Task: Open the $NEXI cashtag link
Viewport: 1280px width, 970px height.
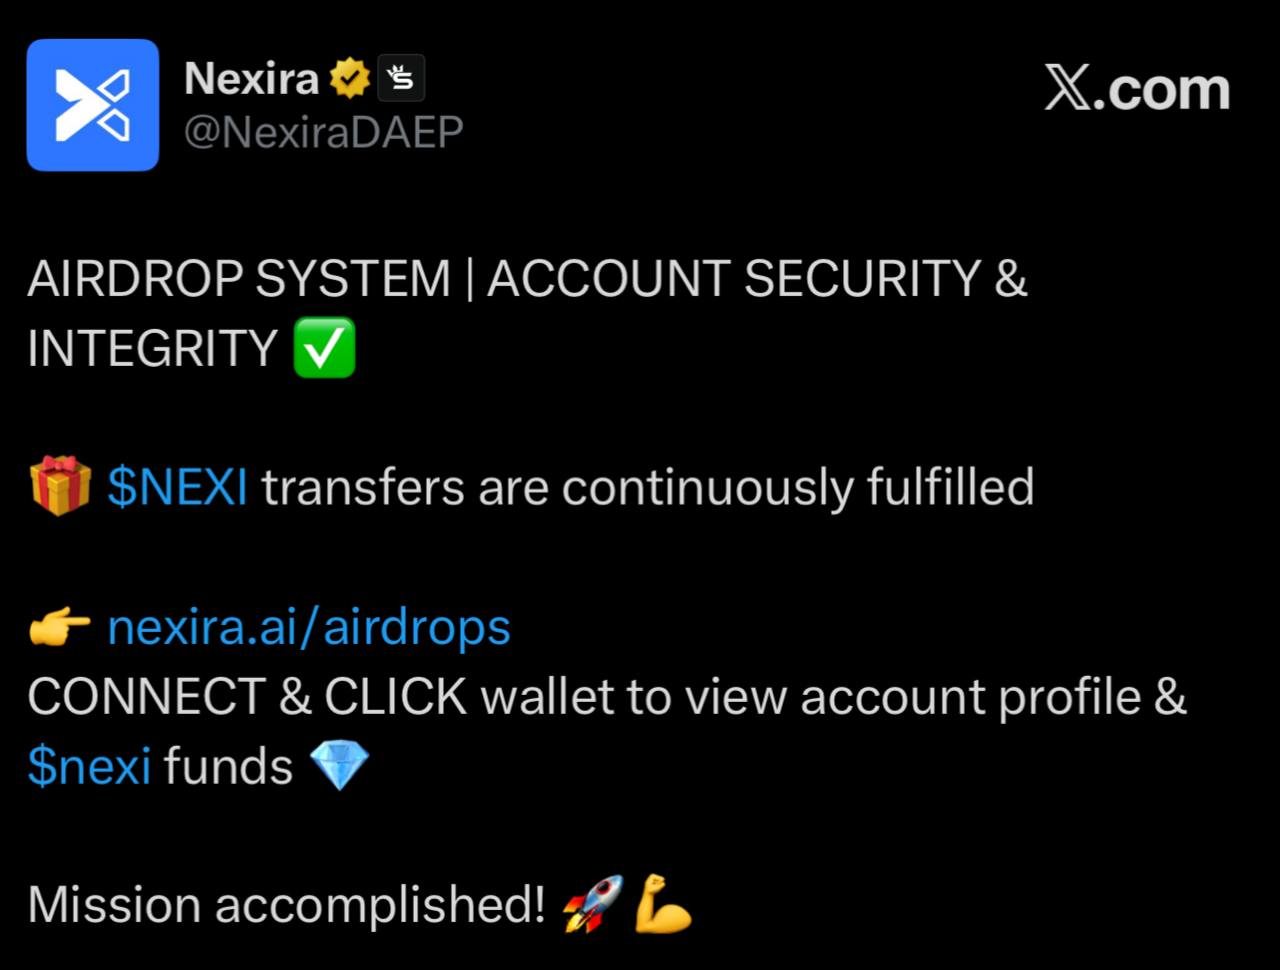Action: coord(178,487)
